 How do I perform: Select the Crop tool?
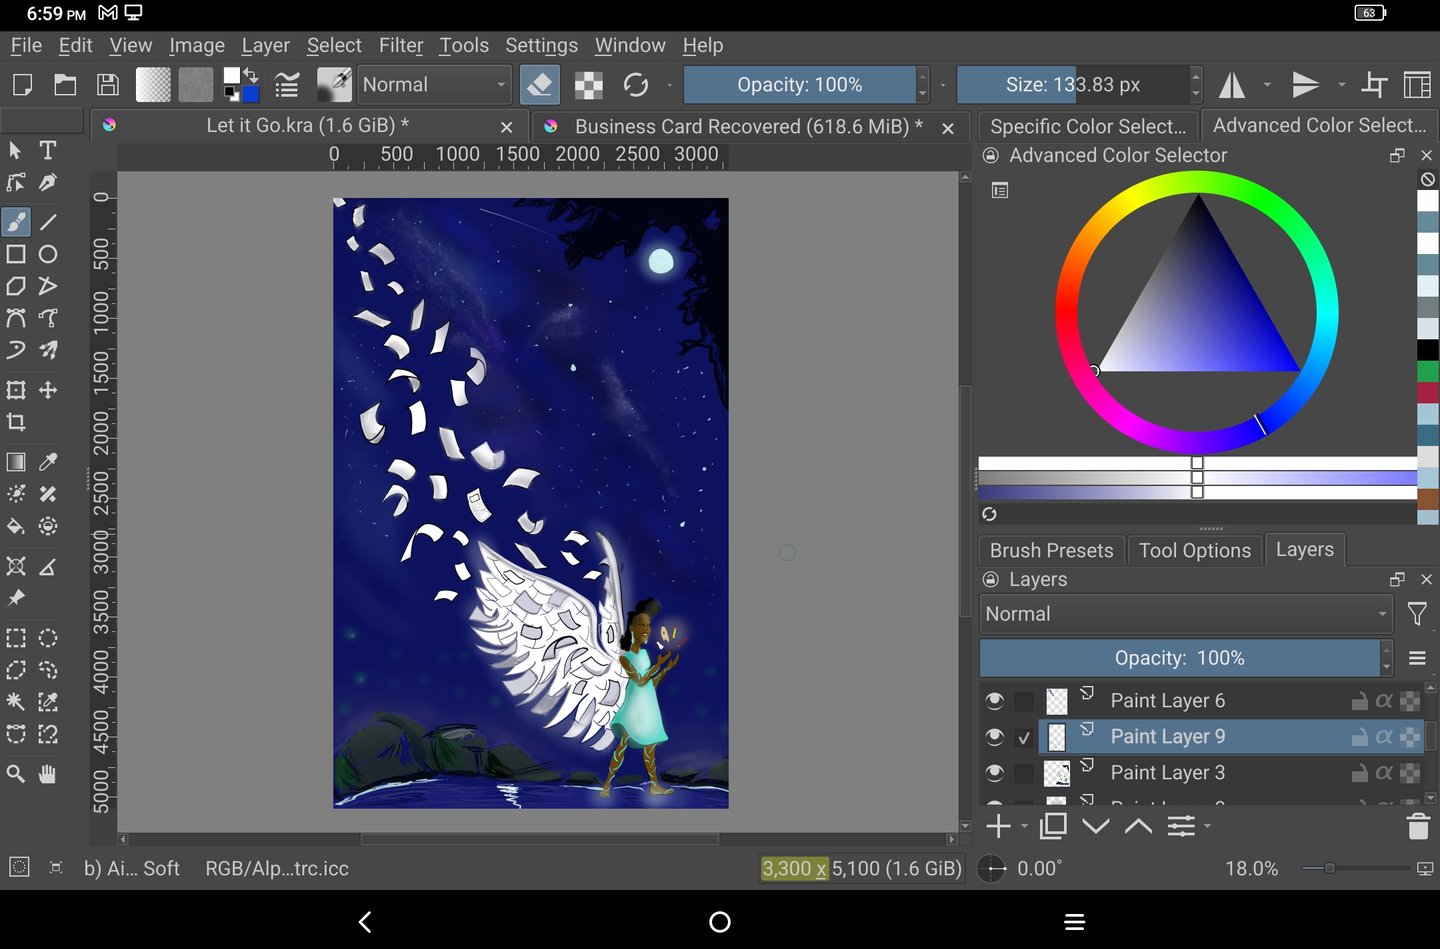16,422
